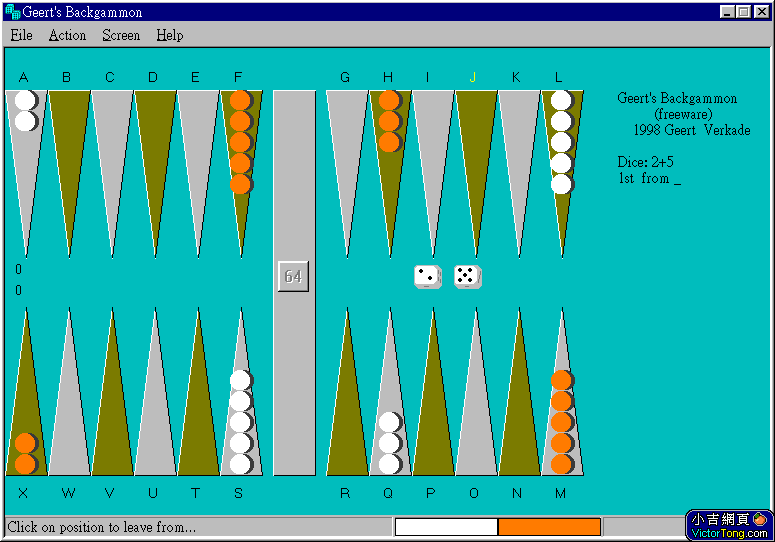
Task: Select empty point T
Action: point(198,391)
